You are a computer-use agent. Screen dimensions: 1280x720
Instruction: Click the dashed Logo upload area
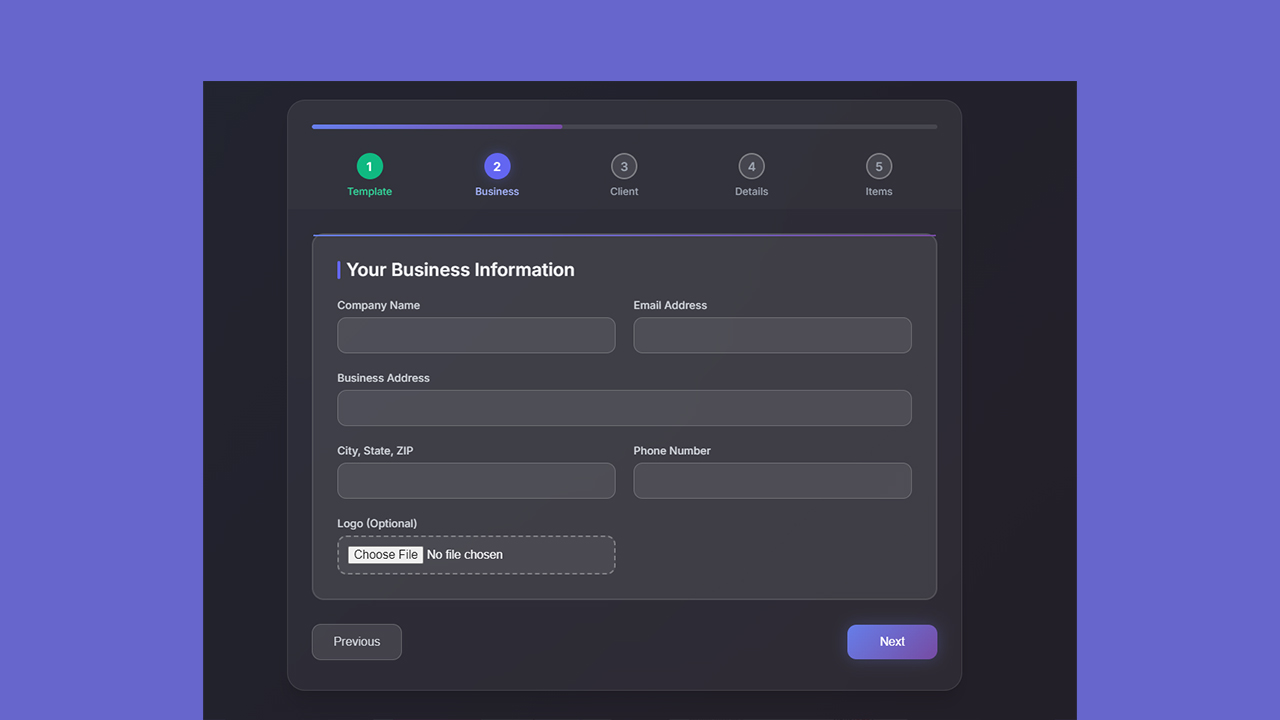[476, 554]
